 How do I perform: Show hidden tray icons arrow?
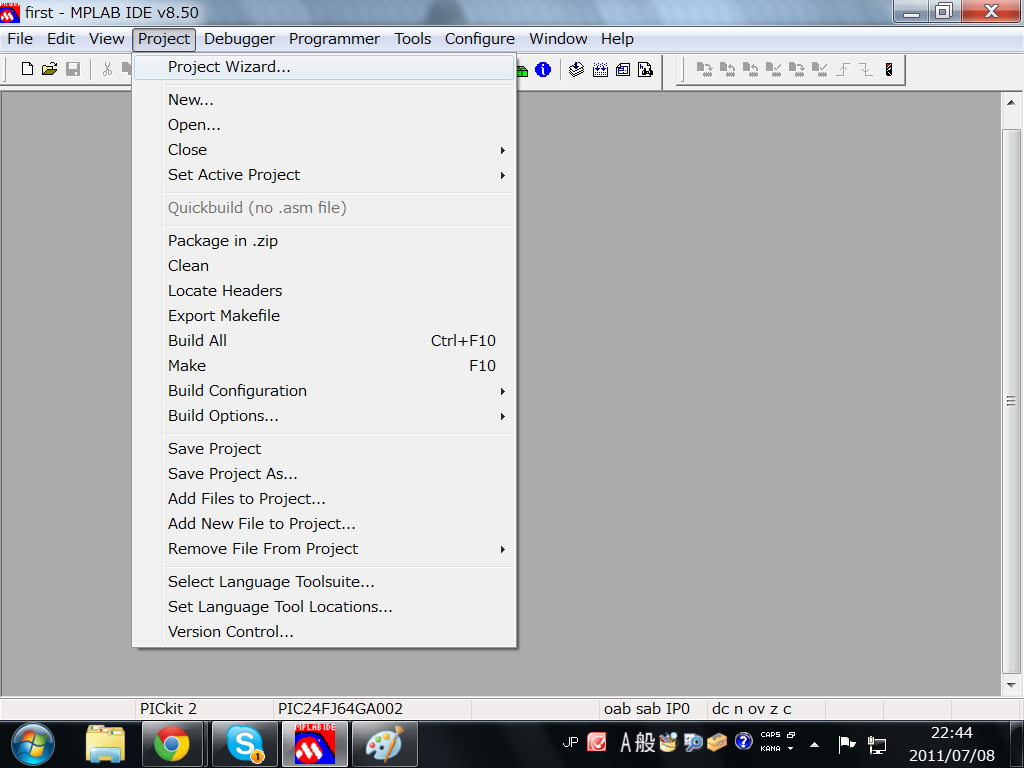point(814,744)
